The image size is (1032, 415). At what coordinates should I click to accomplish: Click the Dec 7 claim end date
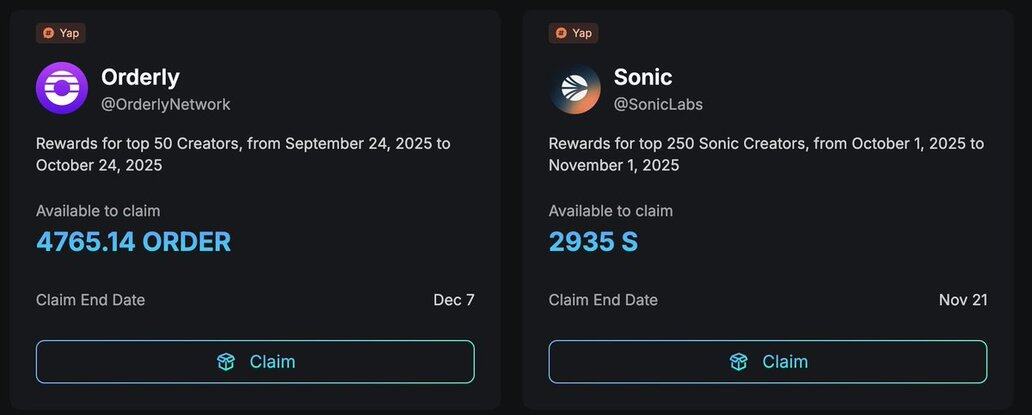(x=454, y=300)
